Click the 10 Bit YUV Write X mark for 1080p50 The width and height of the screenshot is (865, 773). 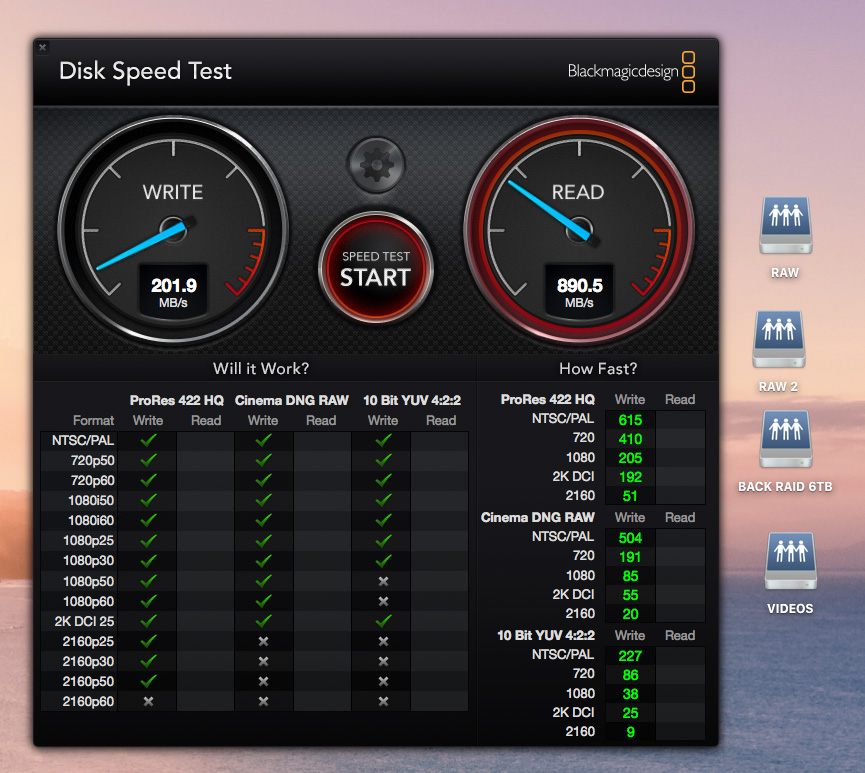pyautogui.click(x=383, y=581)
